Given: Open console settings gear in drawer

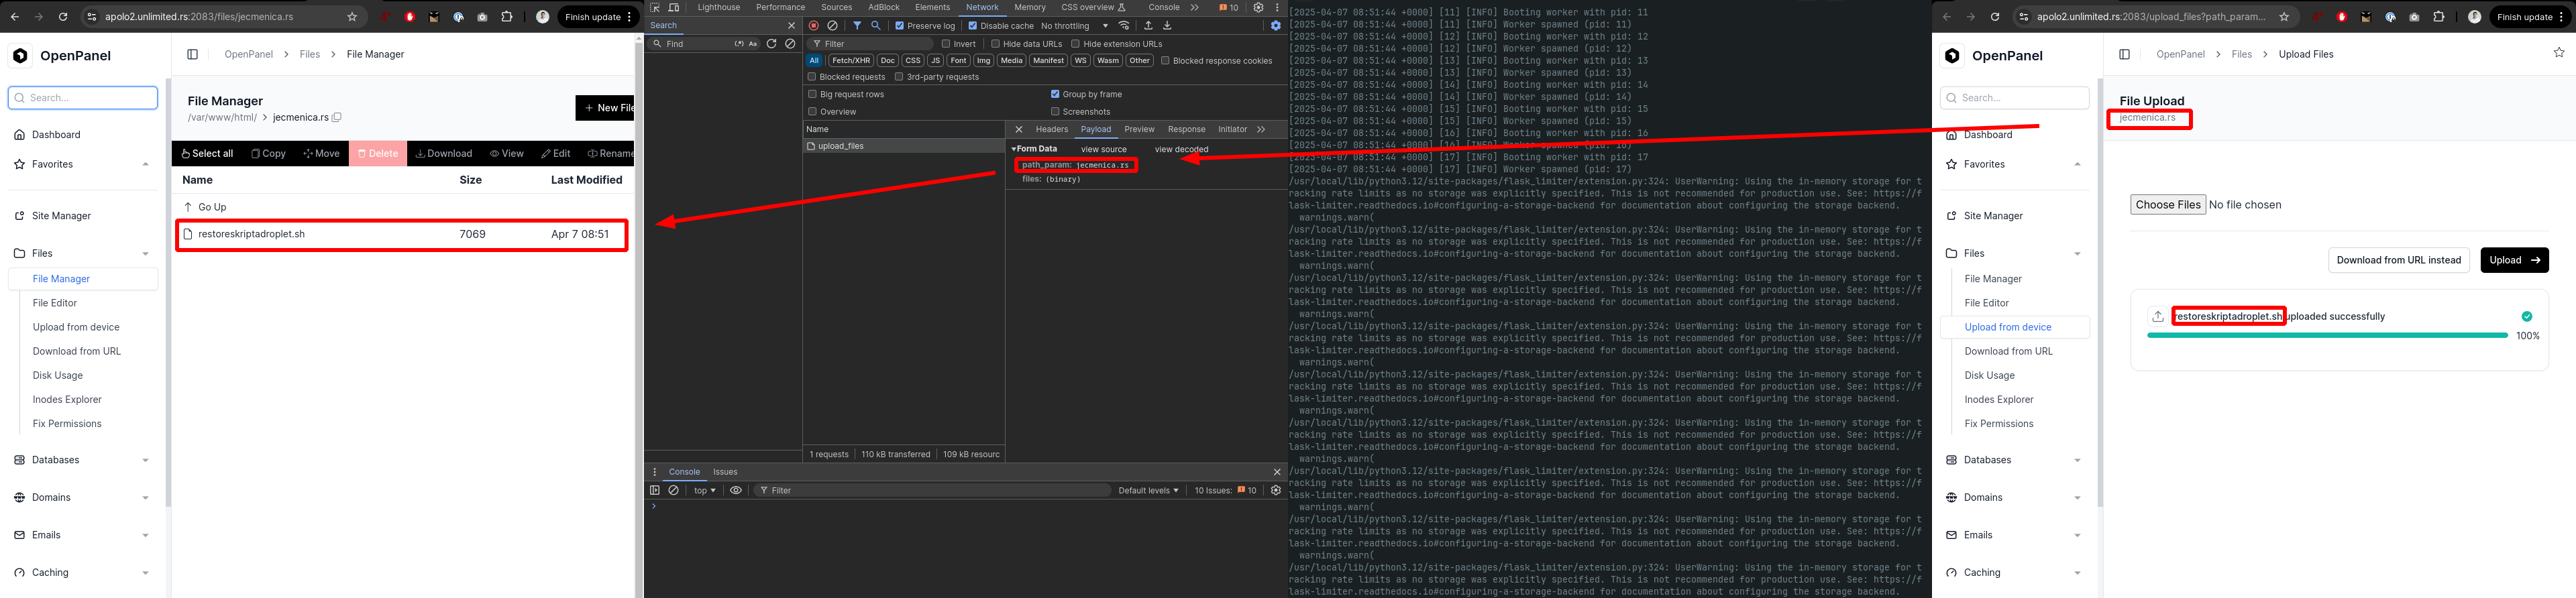Looking at the screenshot, I should click(1275, 490).
